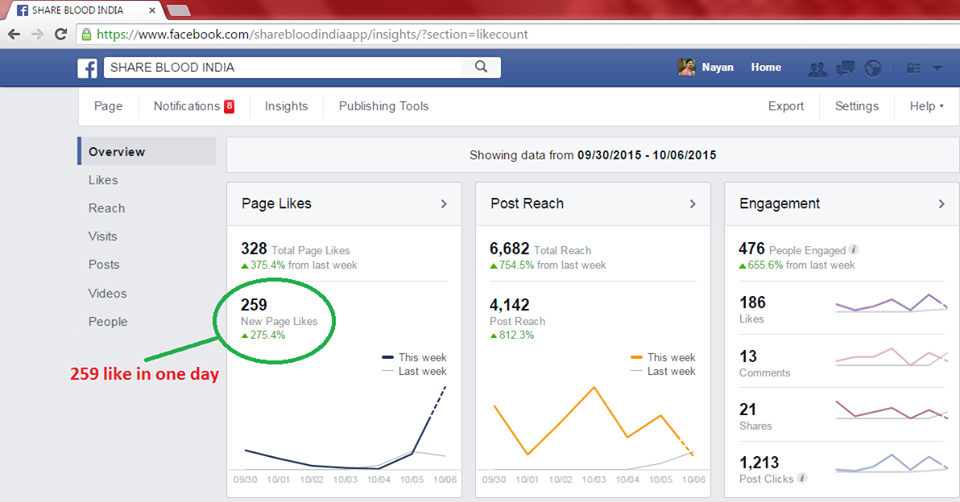Click the privacy shortcuts lock icon
Image resolution: width=960 pixels, height=502 pixels.
pyautogui.click(x=913, y=68)
